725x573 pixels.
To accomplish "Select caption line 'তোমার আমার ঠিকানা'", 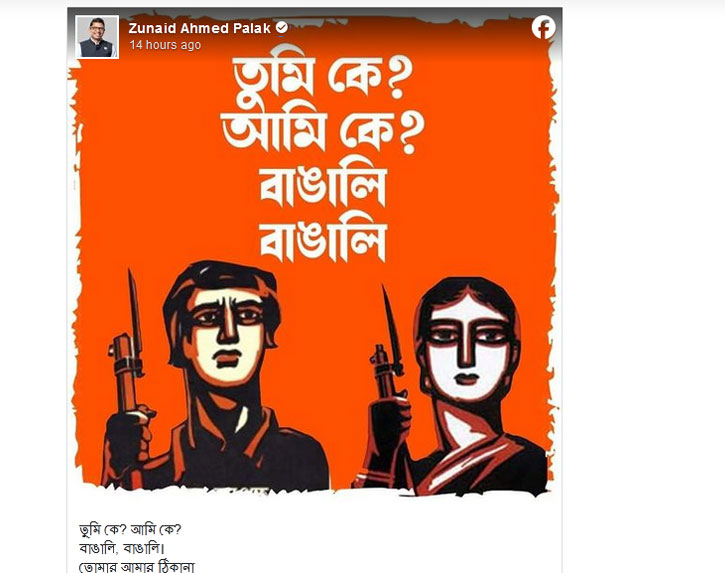I will tap(137, 567).
